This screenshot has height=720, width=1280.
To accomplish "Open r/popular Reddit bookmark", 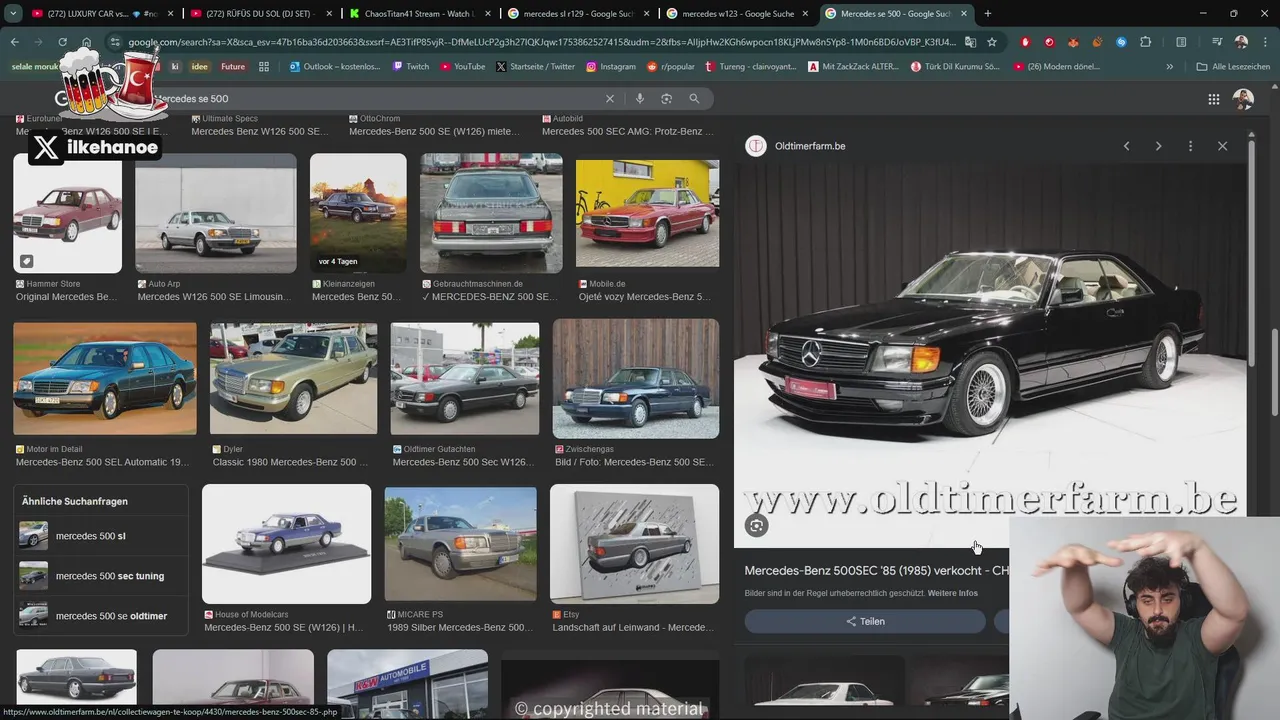I will pyautogui.click(x=670, y=66).
